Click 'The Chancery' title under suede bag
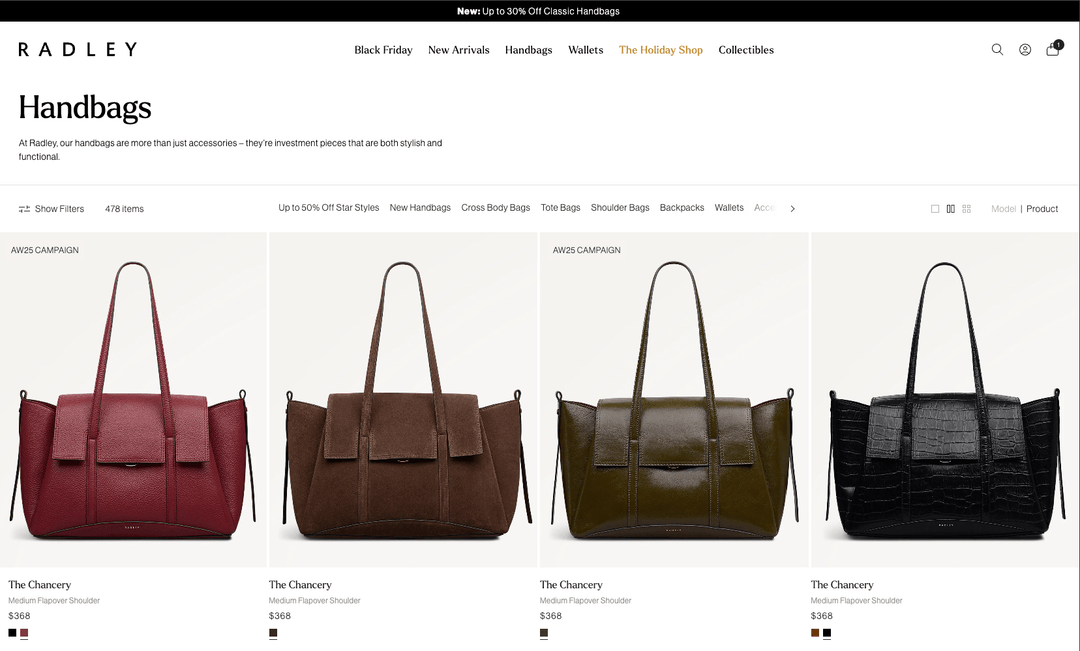 click(x=300, y=585)
